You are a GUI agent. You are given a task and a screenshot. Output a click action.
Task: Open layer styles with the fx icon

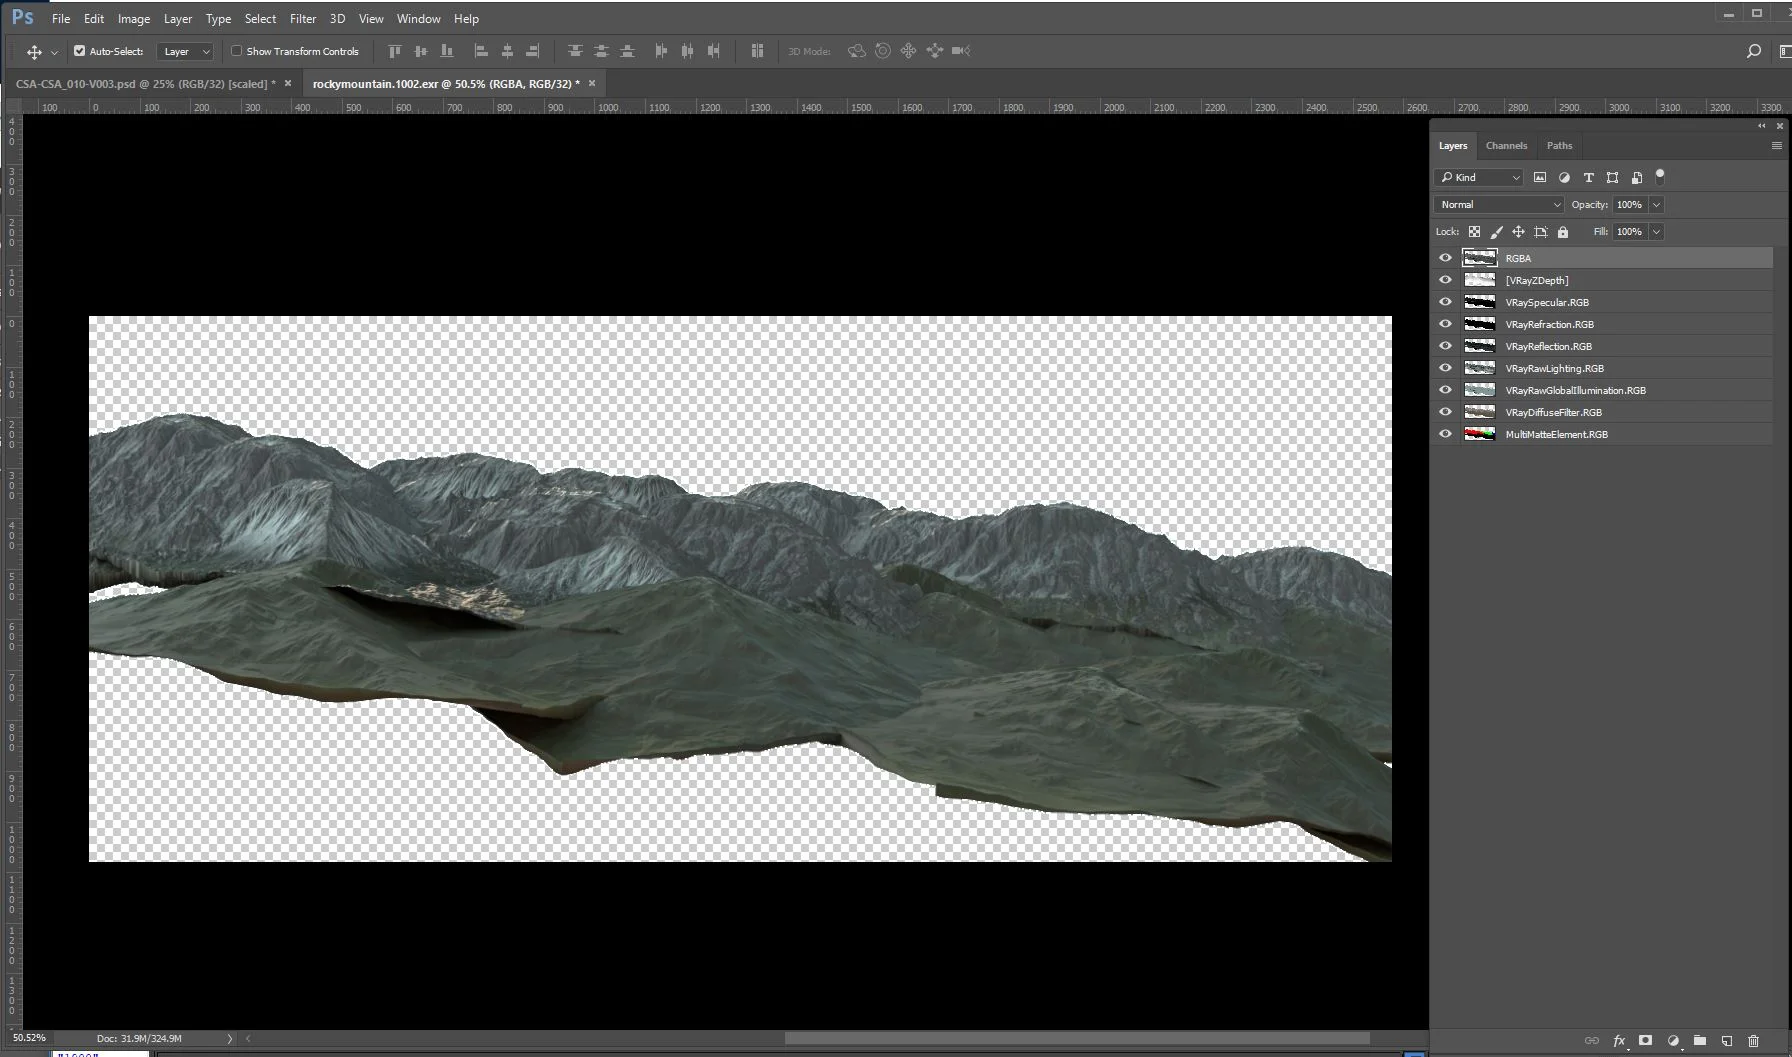(1619, 1040)
